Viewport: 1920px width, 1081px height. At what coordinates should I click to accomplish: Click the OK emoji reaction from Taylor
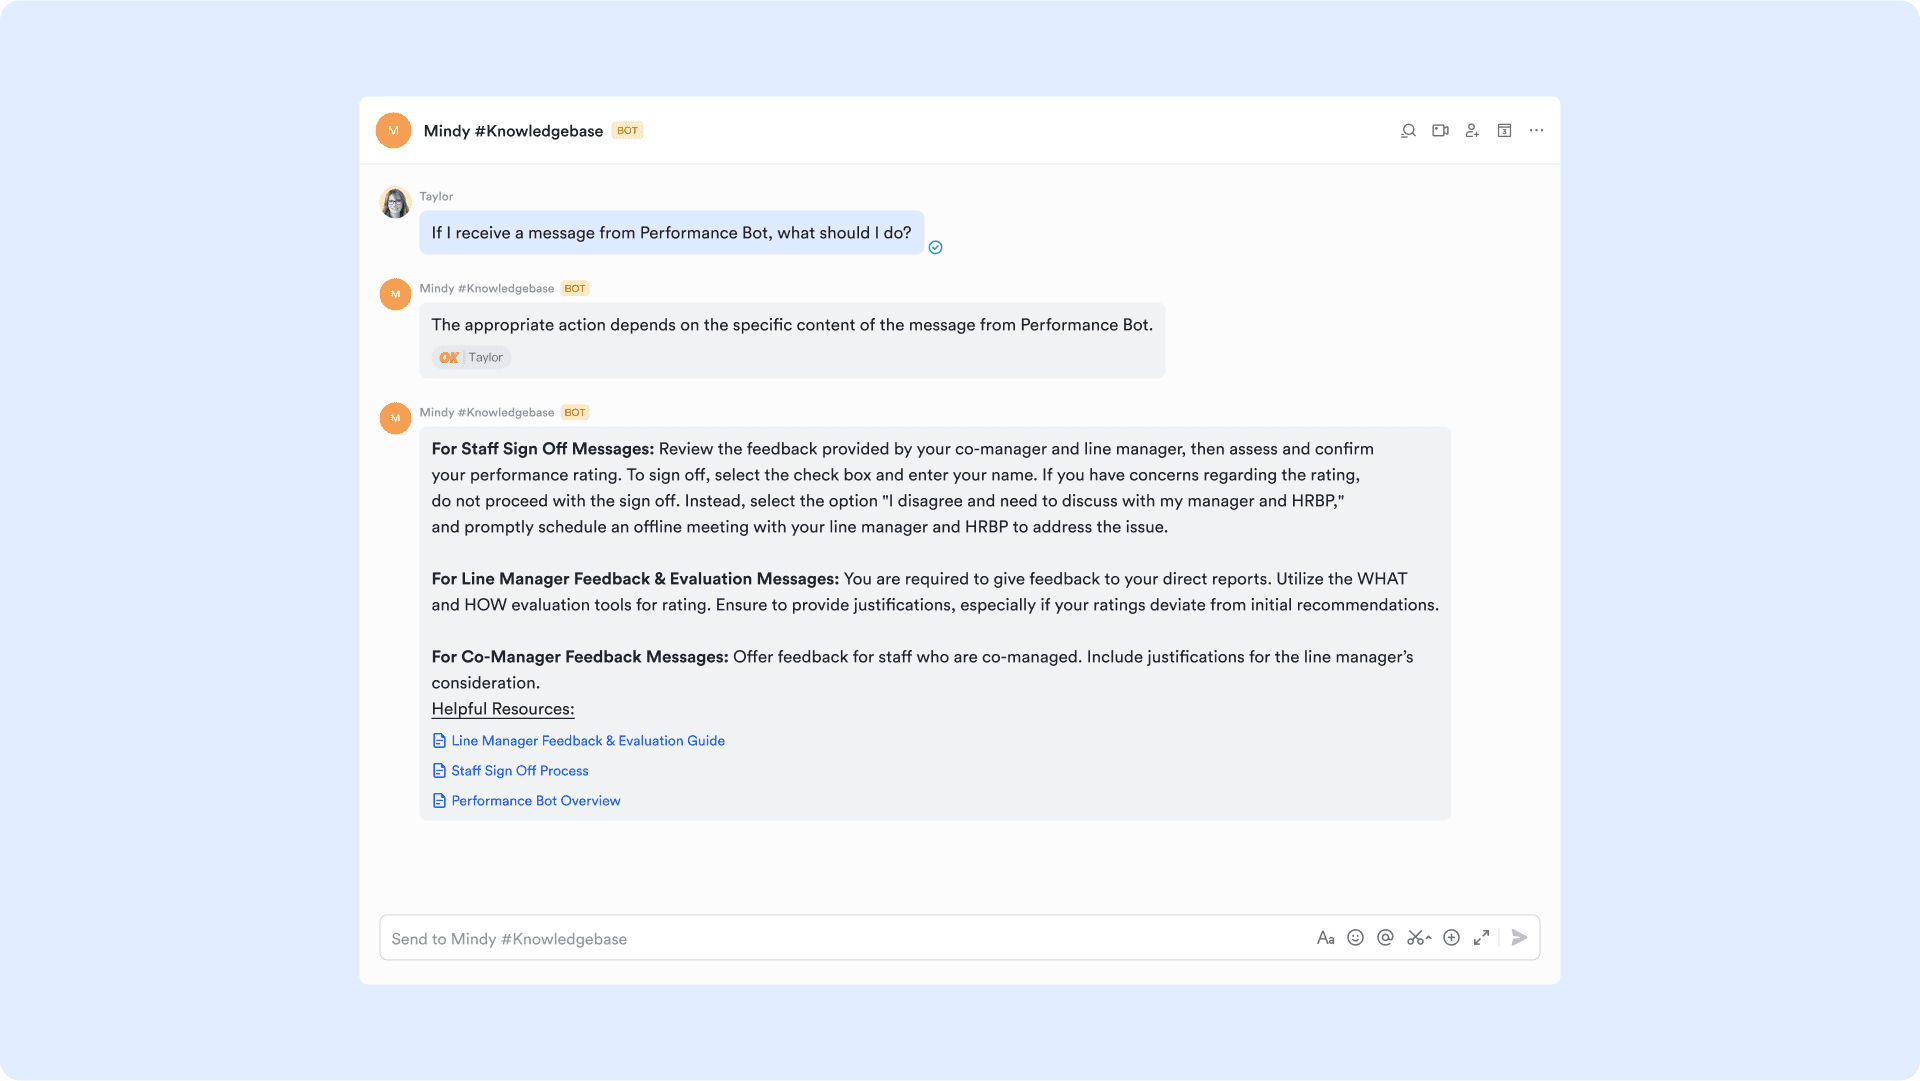(x=470, y=357)
